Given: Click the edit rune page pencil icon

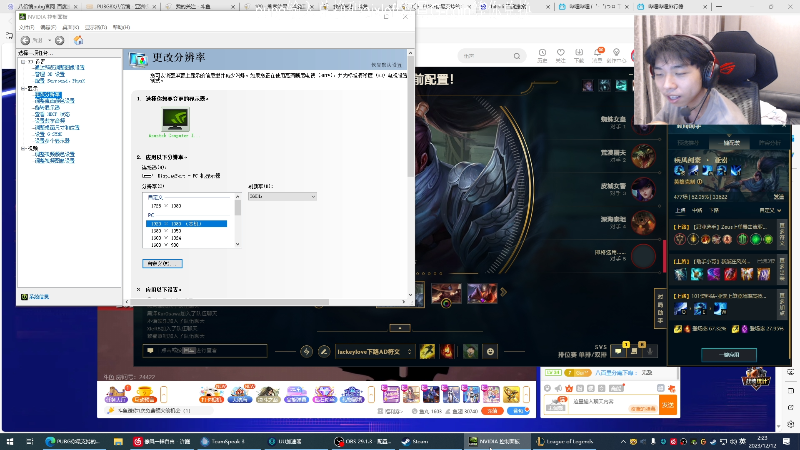Looking at the screenshot, I should pos(323,352).
